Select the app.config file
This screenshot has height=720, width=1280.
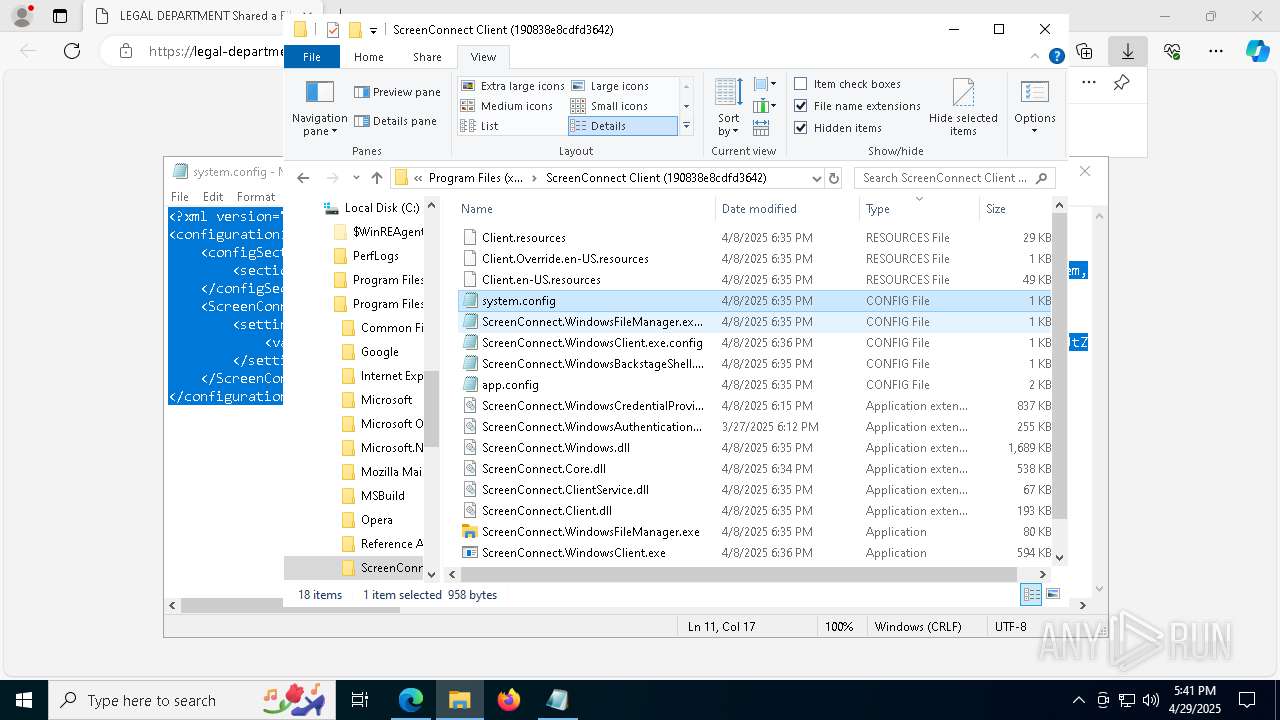pos(755,385)
